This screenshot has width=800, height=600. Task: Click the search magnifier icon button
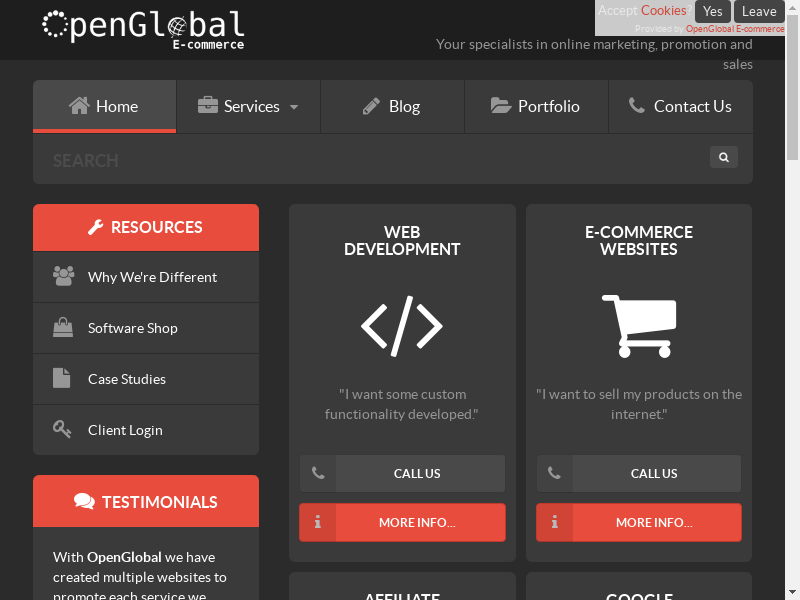(723, 157)
